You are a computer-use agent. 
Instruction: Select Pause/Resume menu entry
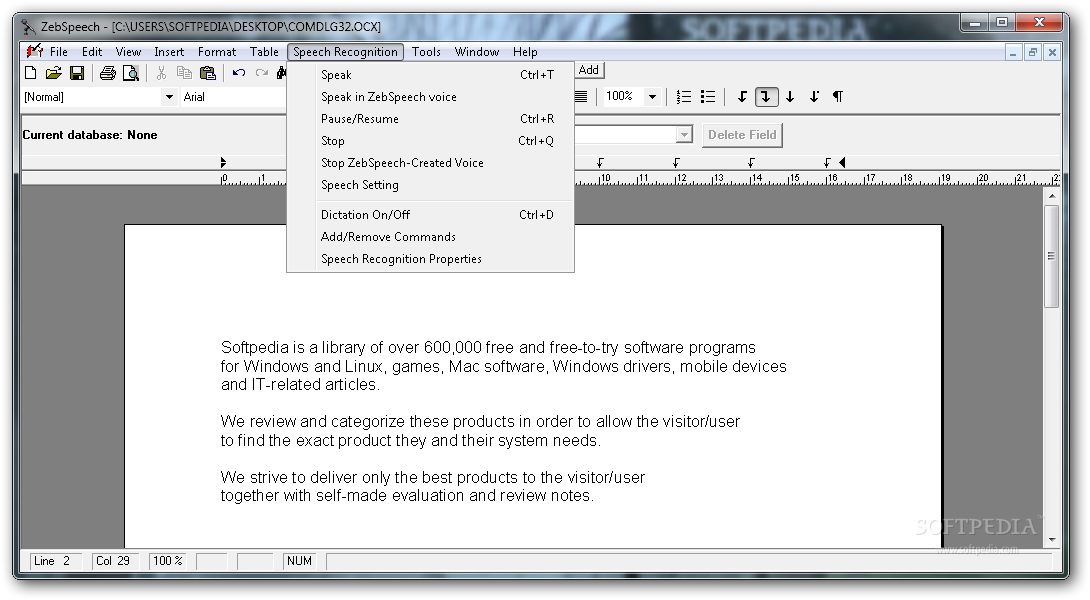[430, 119]
